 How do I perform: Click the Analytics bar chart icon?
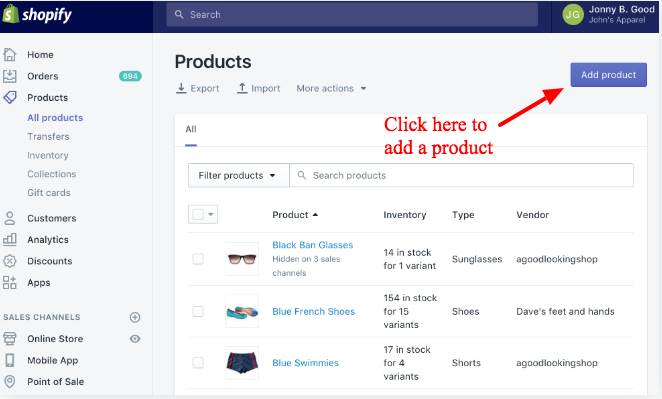click(10, 239)
